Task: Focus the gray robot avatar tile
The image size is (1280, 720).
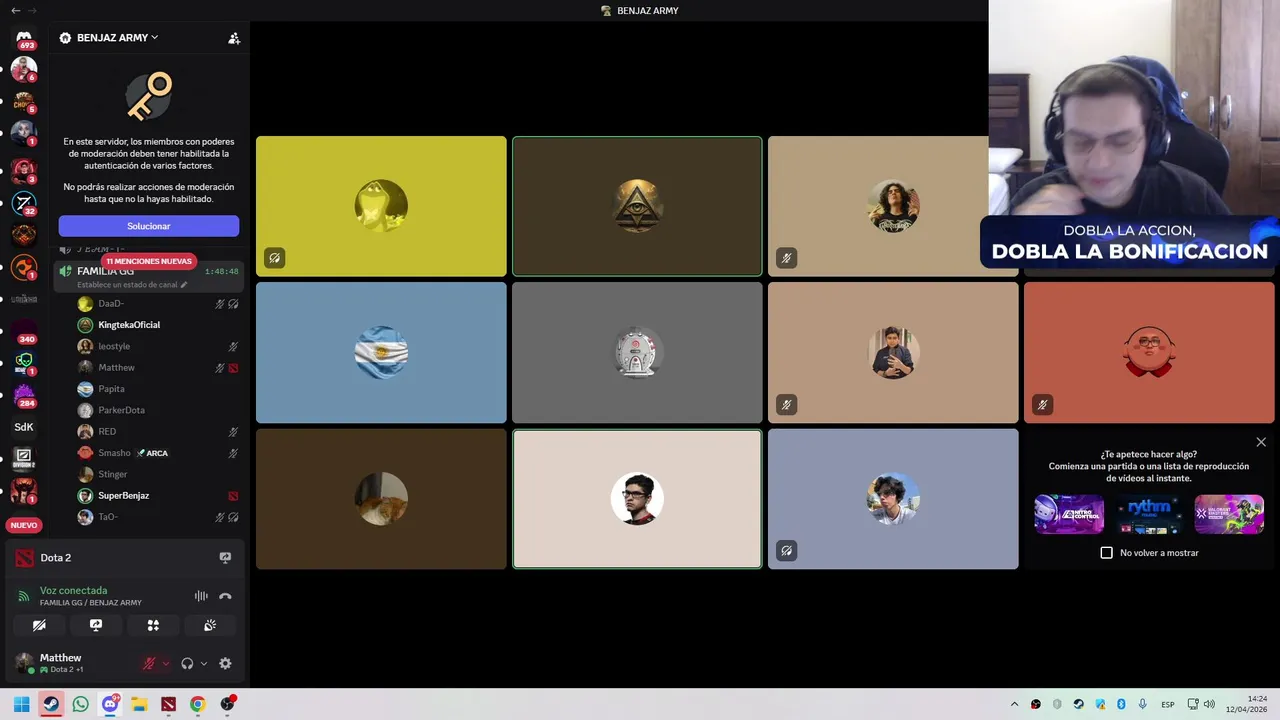Action: coord(637,352)
